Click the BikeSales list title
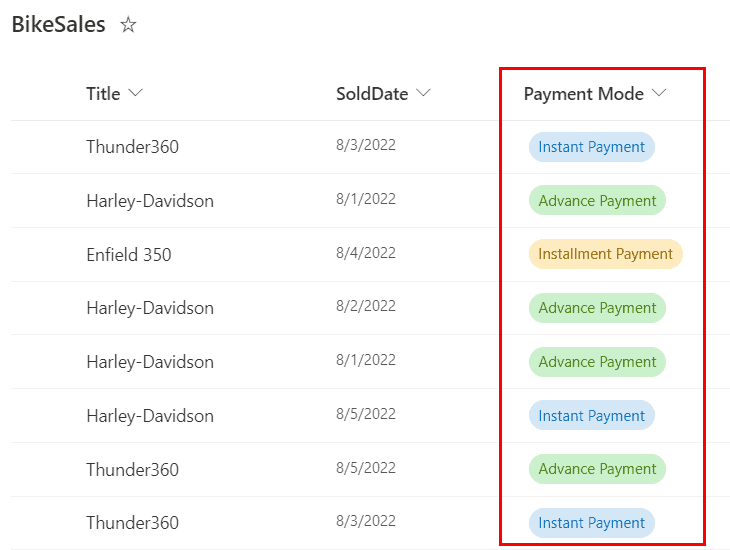730x550 pixels. coord(59,25)
